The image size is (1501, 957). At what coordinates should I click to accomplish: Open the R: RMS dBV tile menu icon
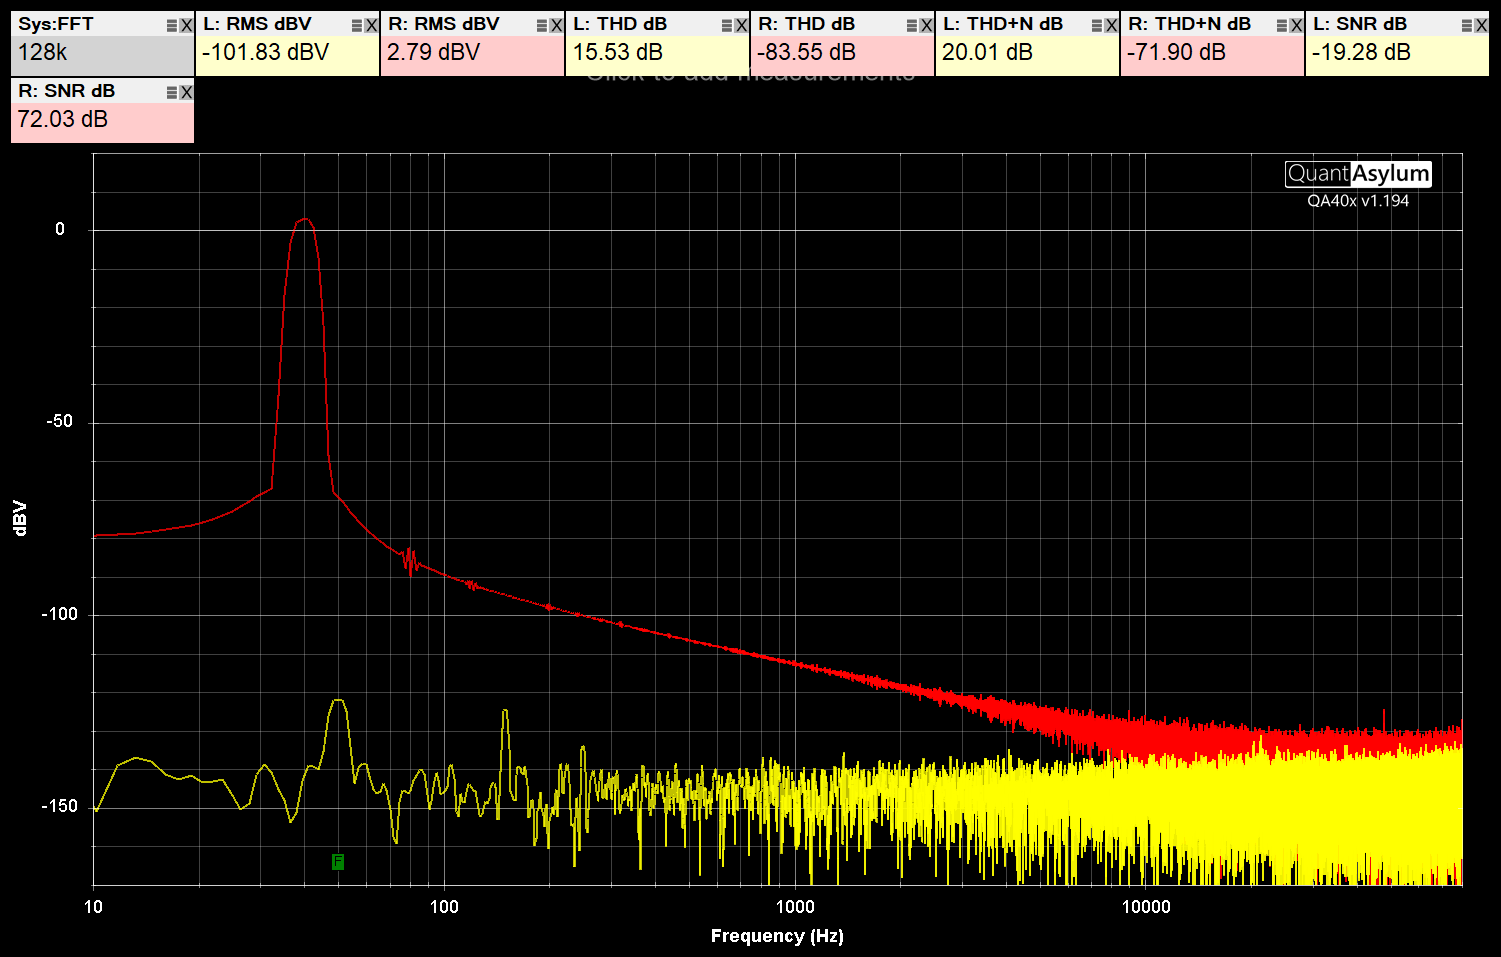[543, 25]
